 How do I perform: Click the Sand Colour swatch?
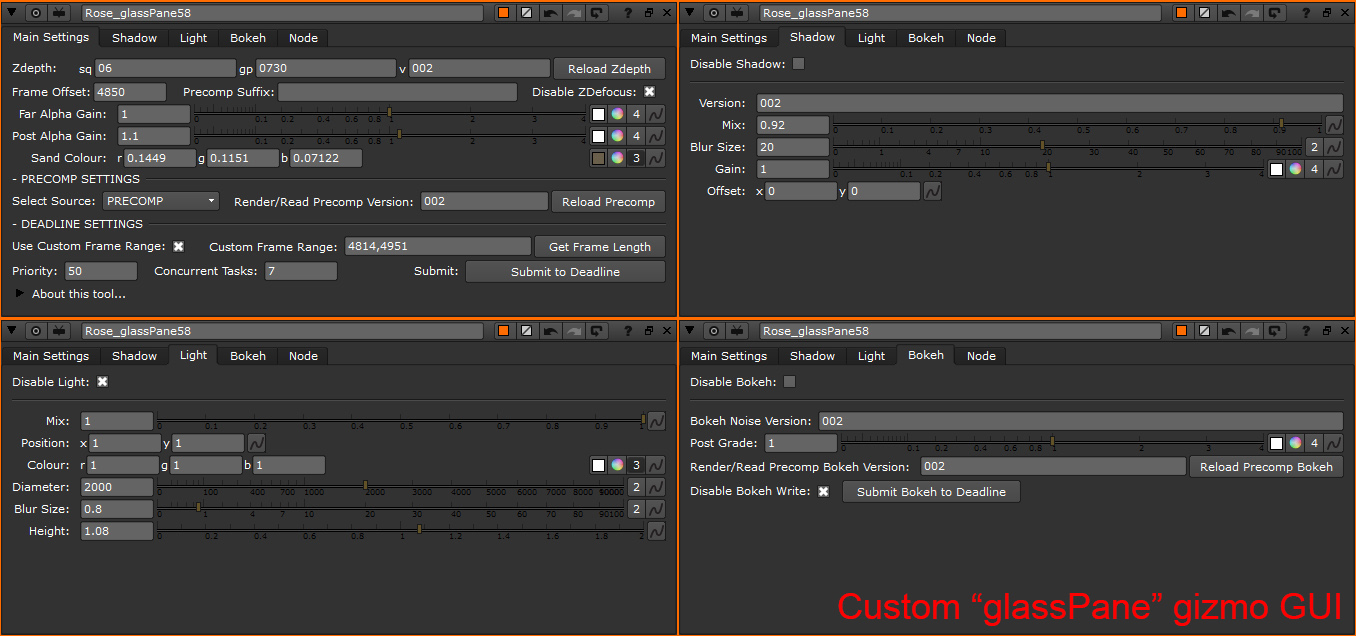[598, 158]
